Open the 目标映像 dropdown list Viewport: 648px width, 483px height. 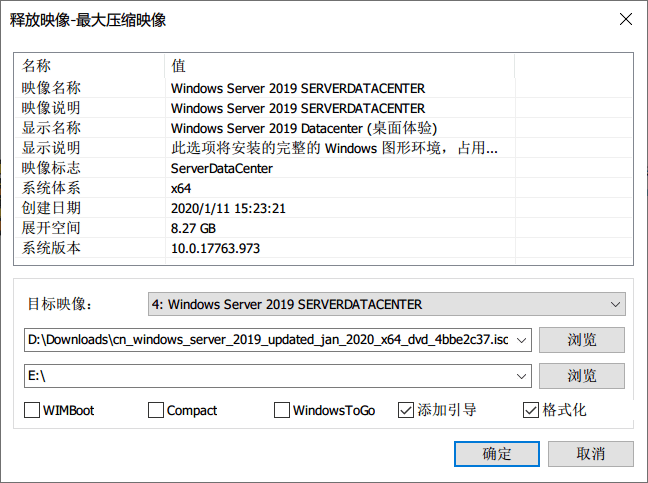(387, 304)
